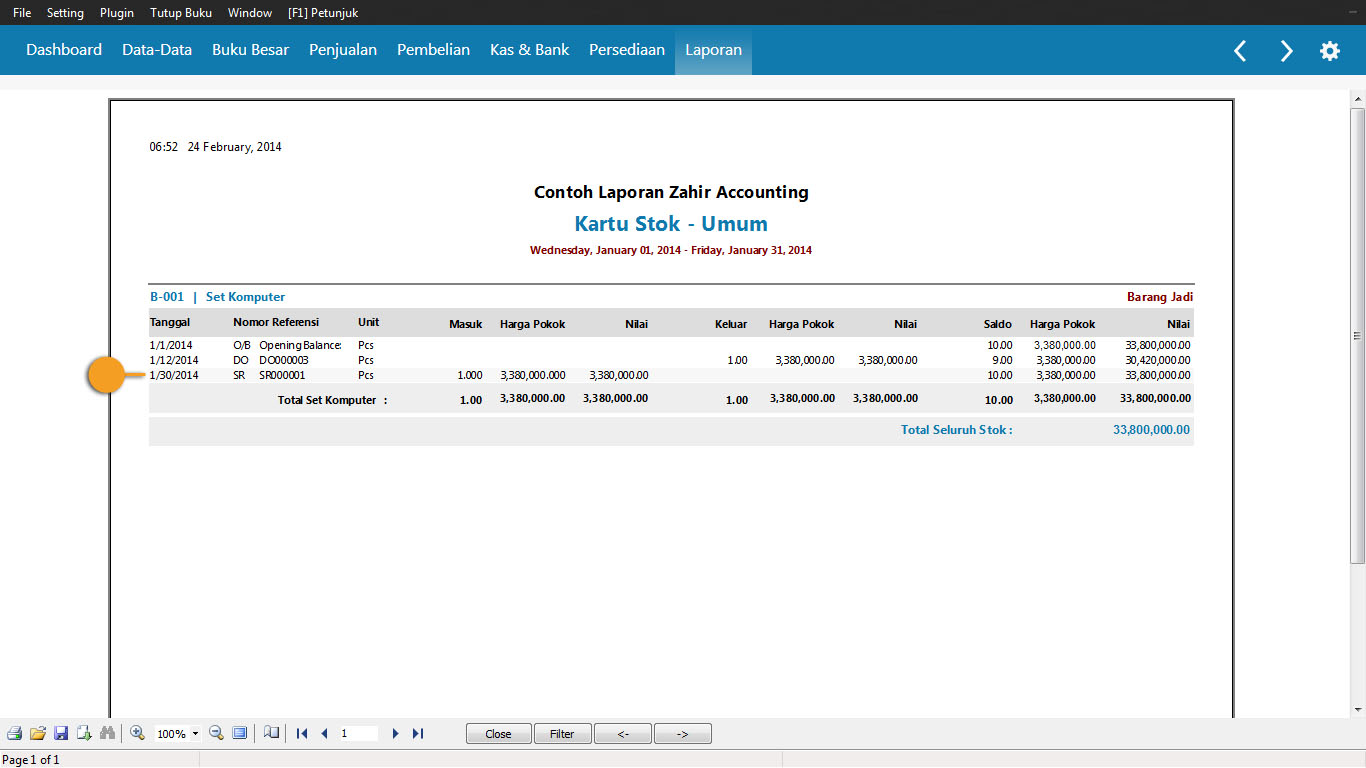This screenshot has height=768, width=1366.
Task: Click the scrollbar down arrow
Action: [x=1357, y=709]
